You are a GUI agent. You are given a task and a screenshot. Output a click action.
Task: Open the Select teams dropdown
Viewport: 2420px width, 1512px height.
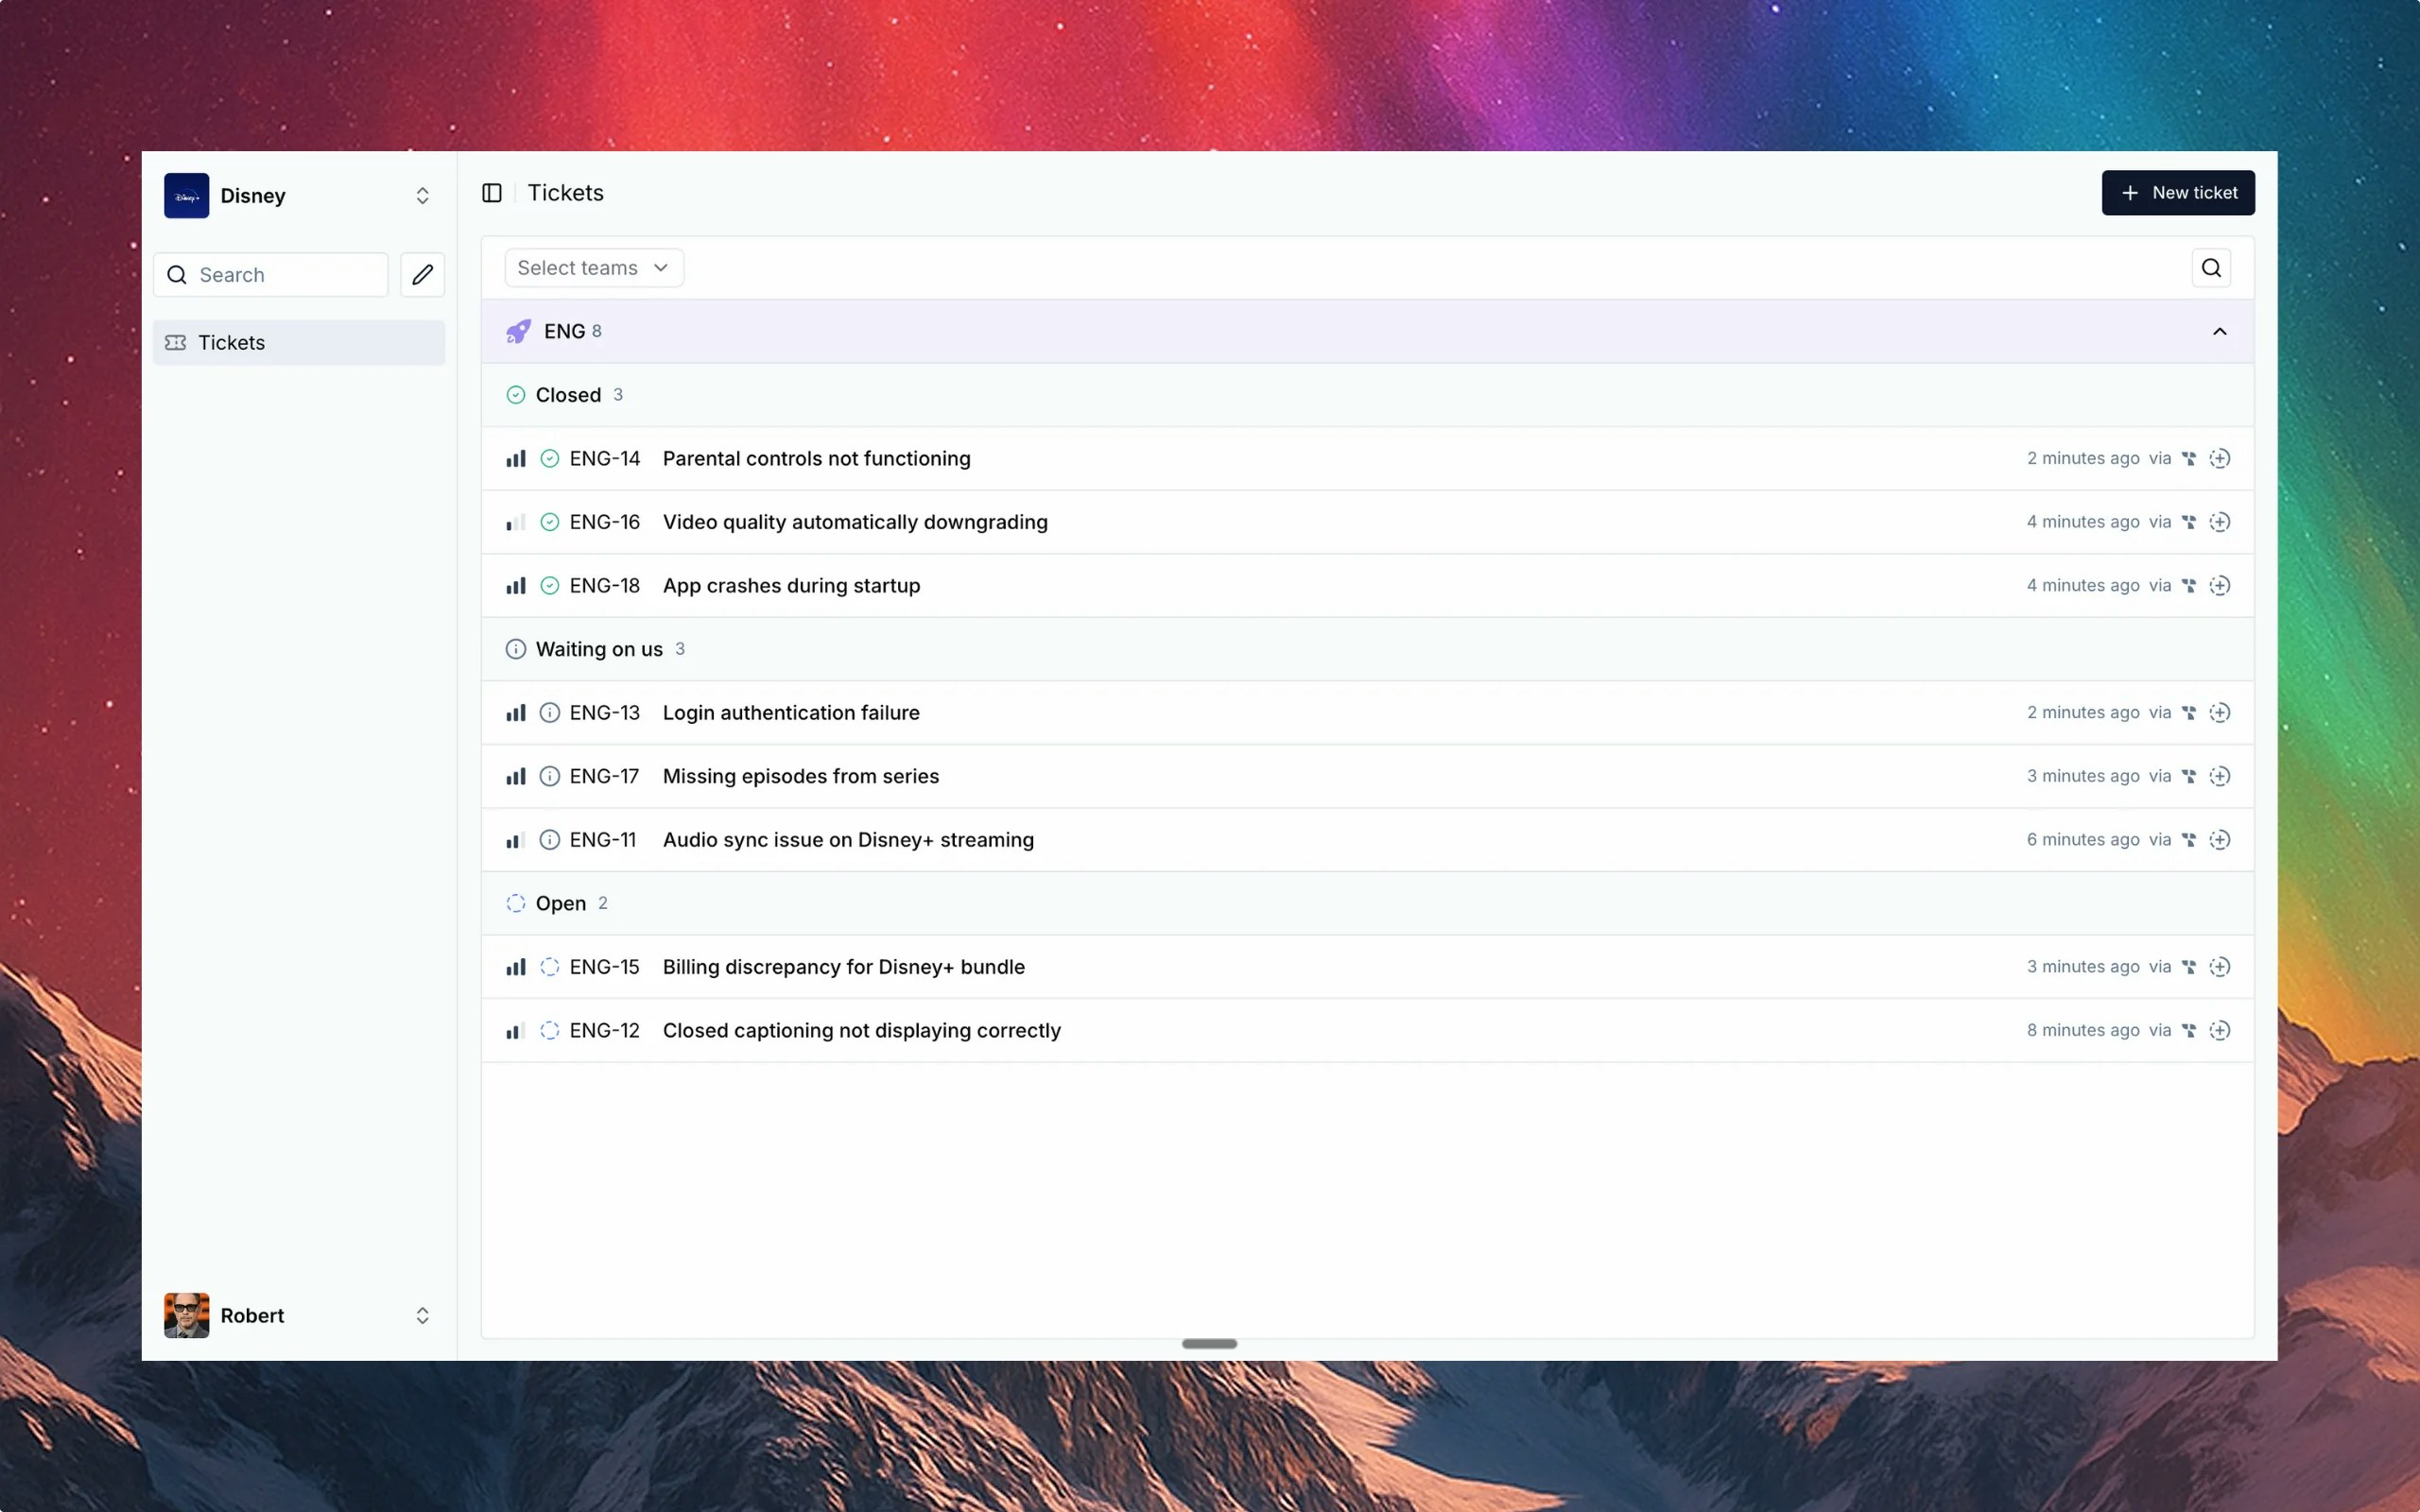(x=593, y=268)
